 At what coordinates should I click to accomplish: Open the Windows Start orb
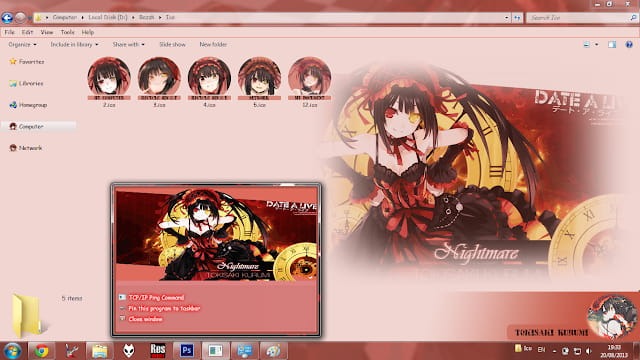tap(12, 351)
